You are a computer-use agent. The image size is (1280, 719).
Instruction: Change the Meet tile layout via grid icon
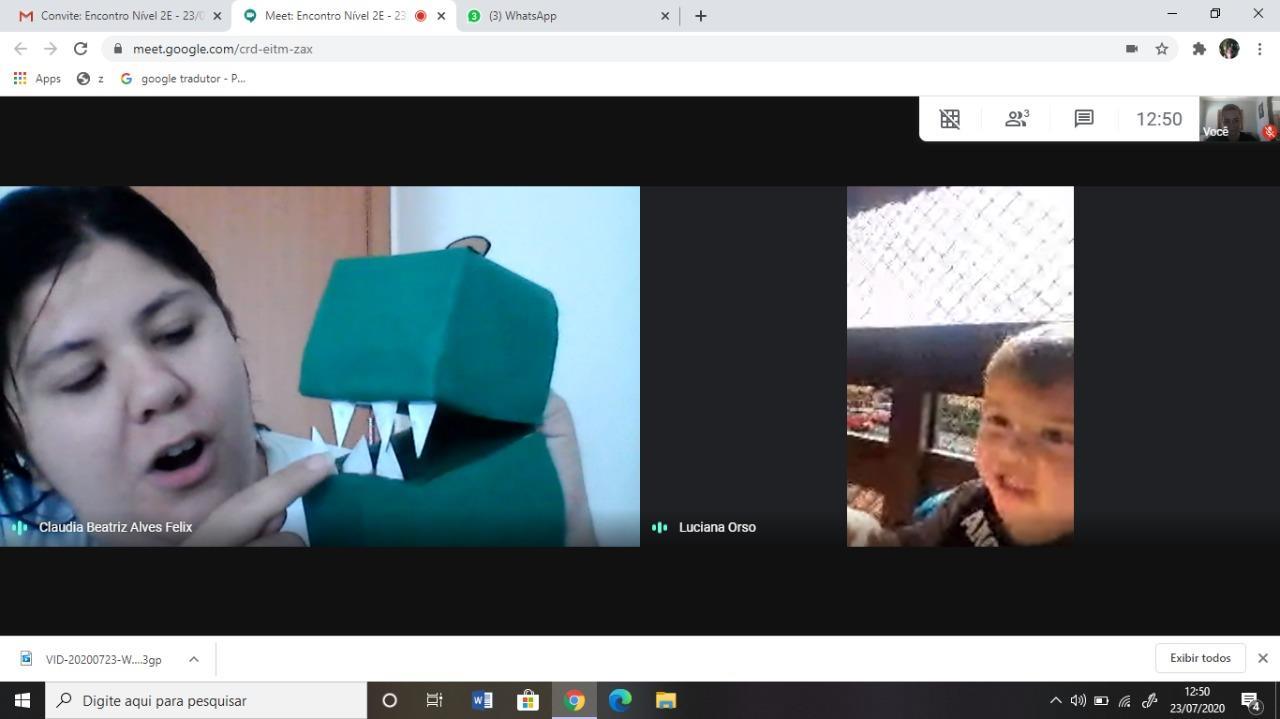[949, 119]
